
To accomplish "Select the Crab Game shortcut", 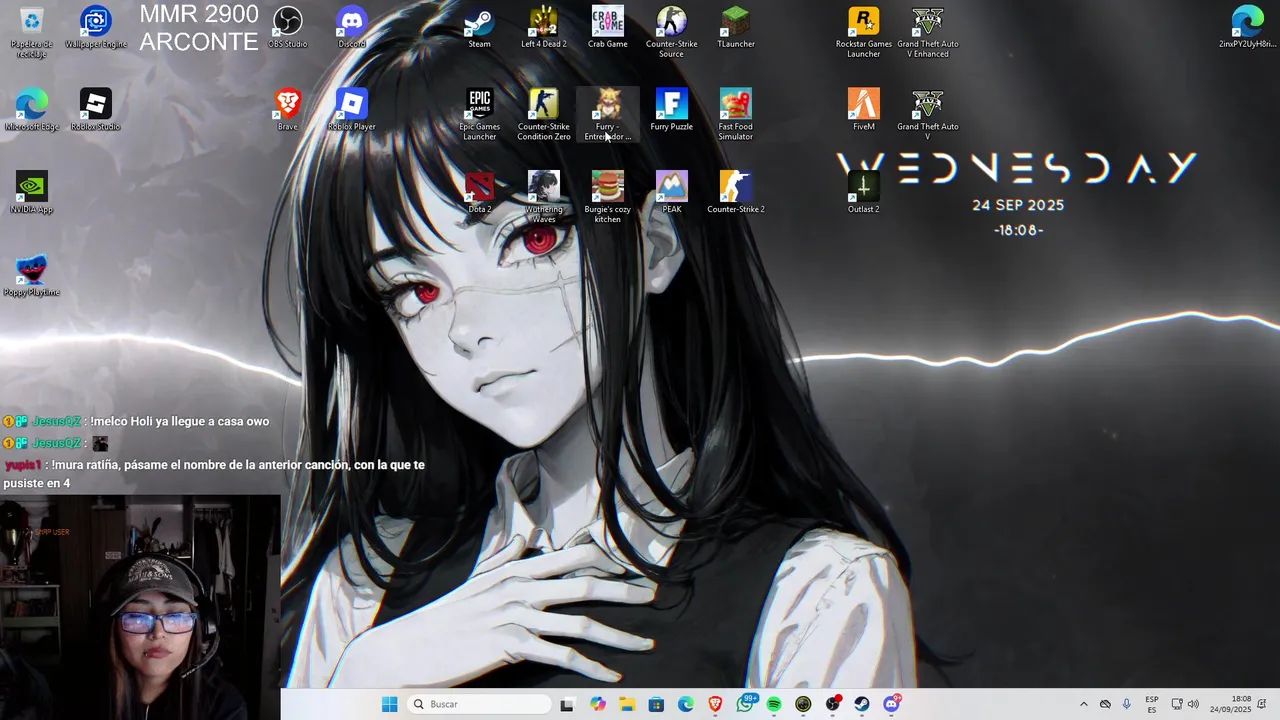I will pyautogui.click(x=608, y=27).
